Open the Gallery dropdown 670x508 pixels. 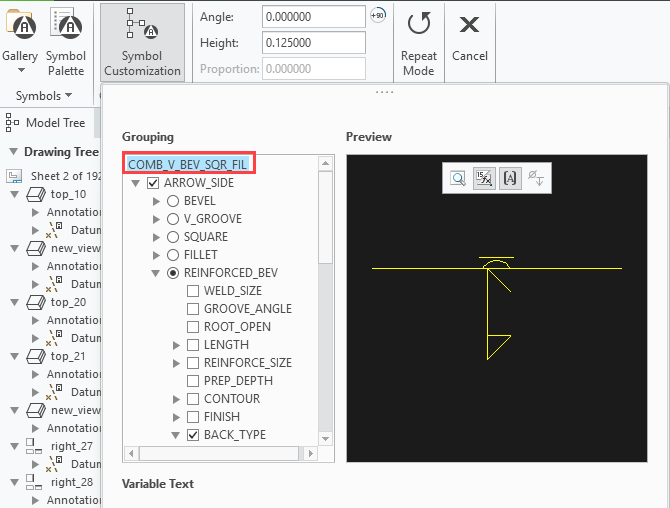click(20, 56)
